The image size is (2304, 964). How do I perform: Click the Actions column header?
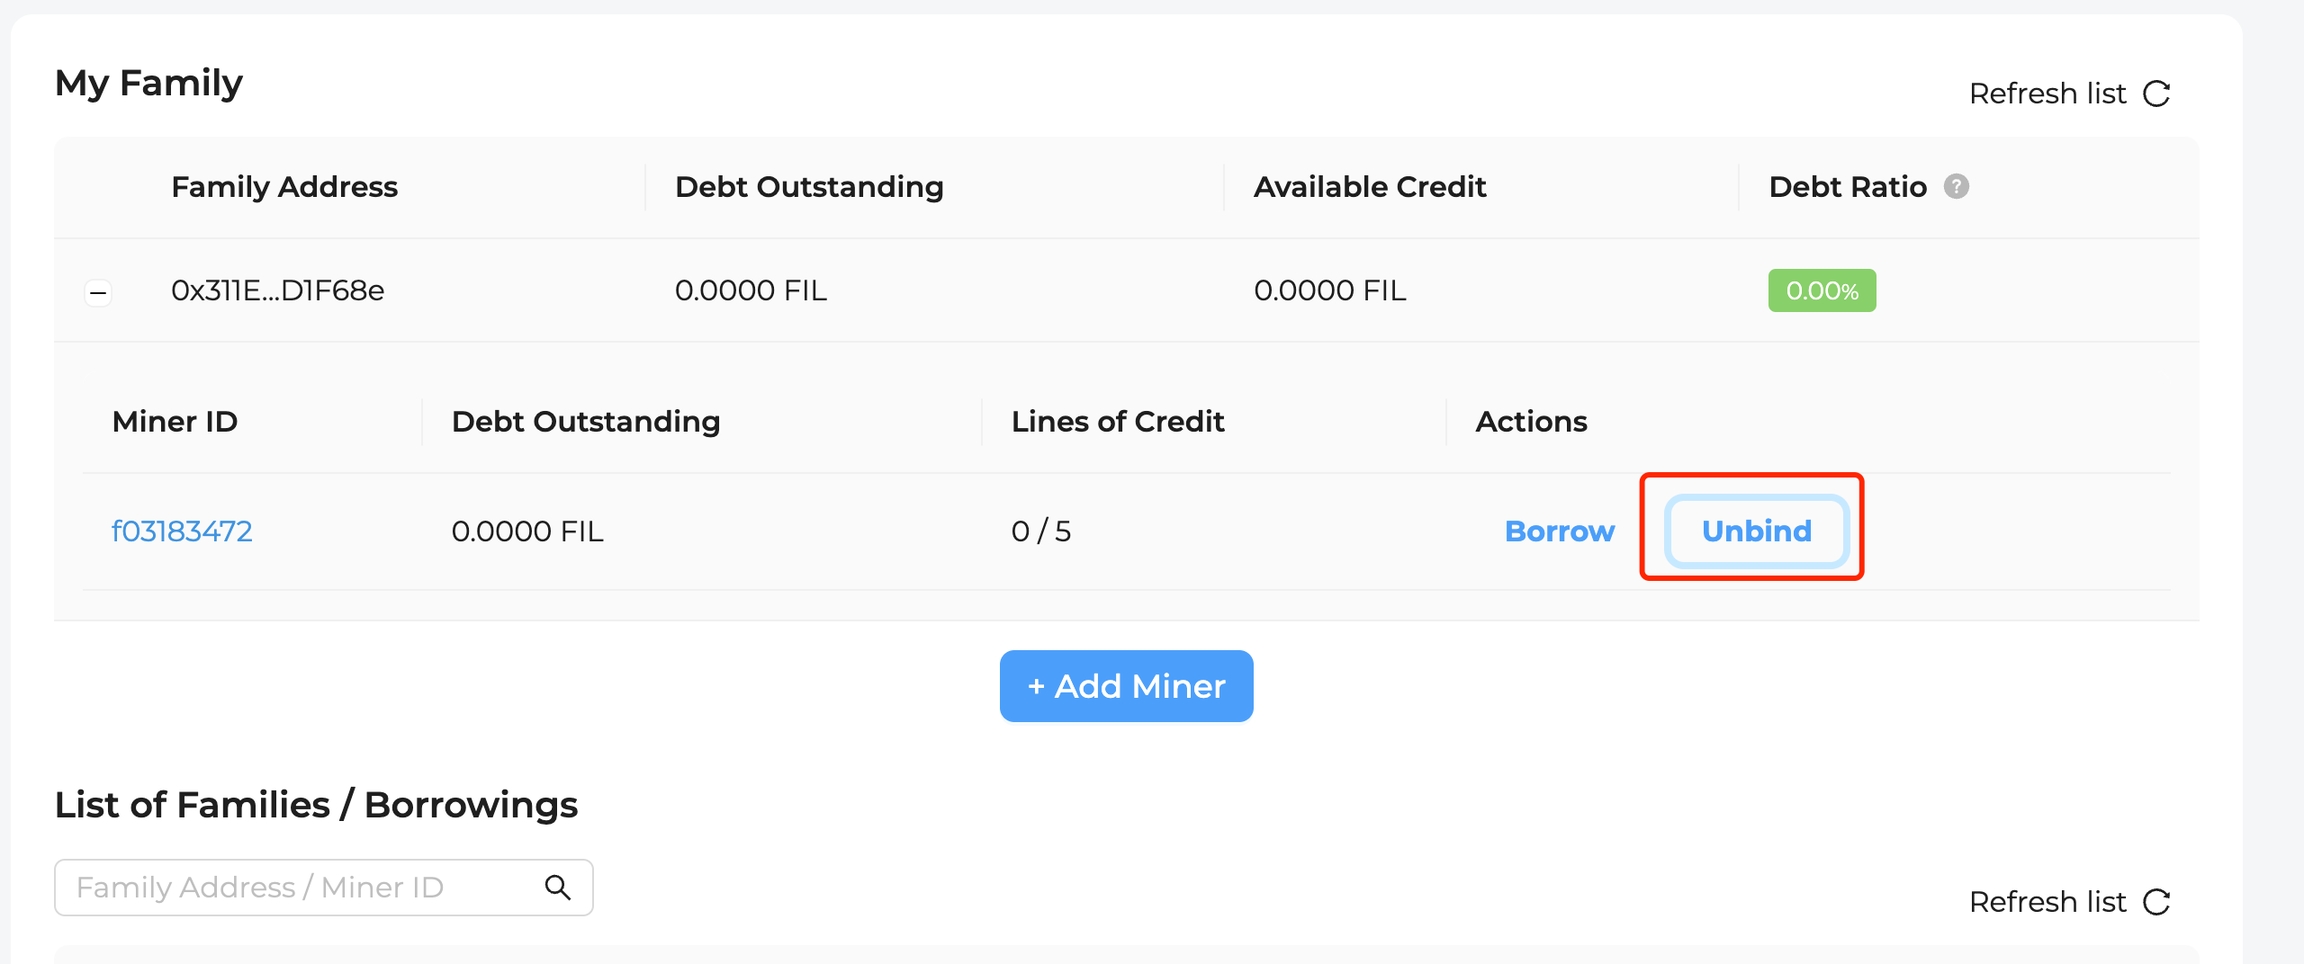[1531, 422]
